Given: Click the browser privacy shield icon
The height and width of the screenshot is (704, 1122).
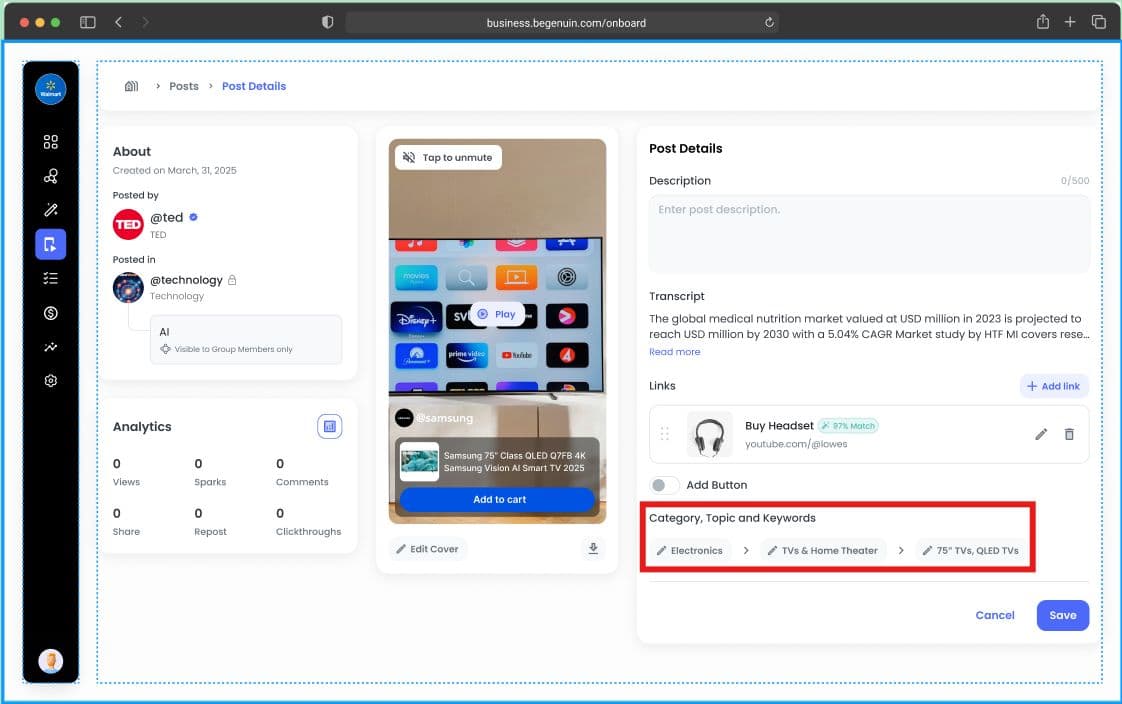Looking at the screenshot, I should pos(328,22).
